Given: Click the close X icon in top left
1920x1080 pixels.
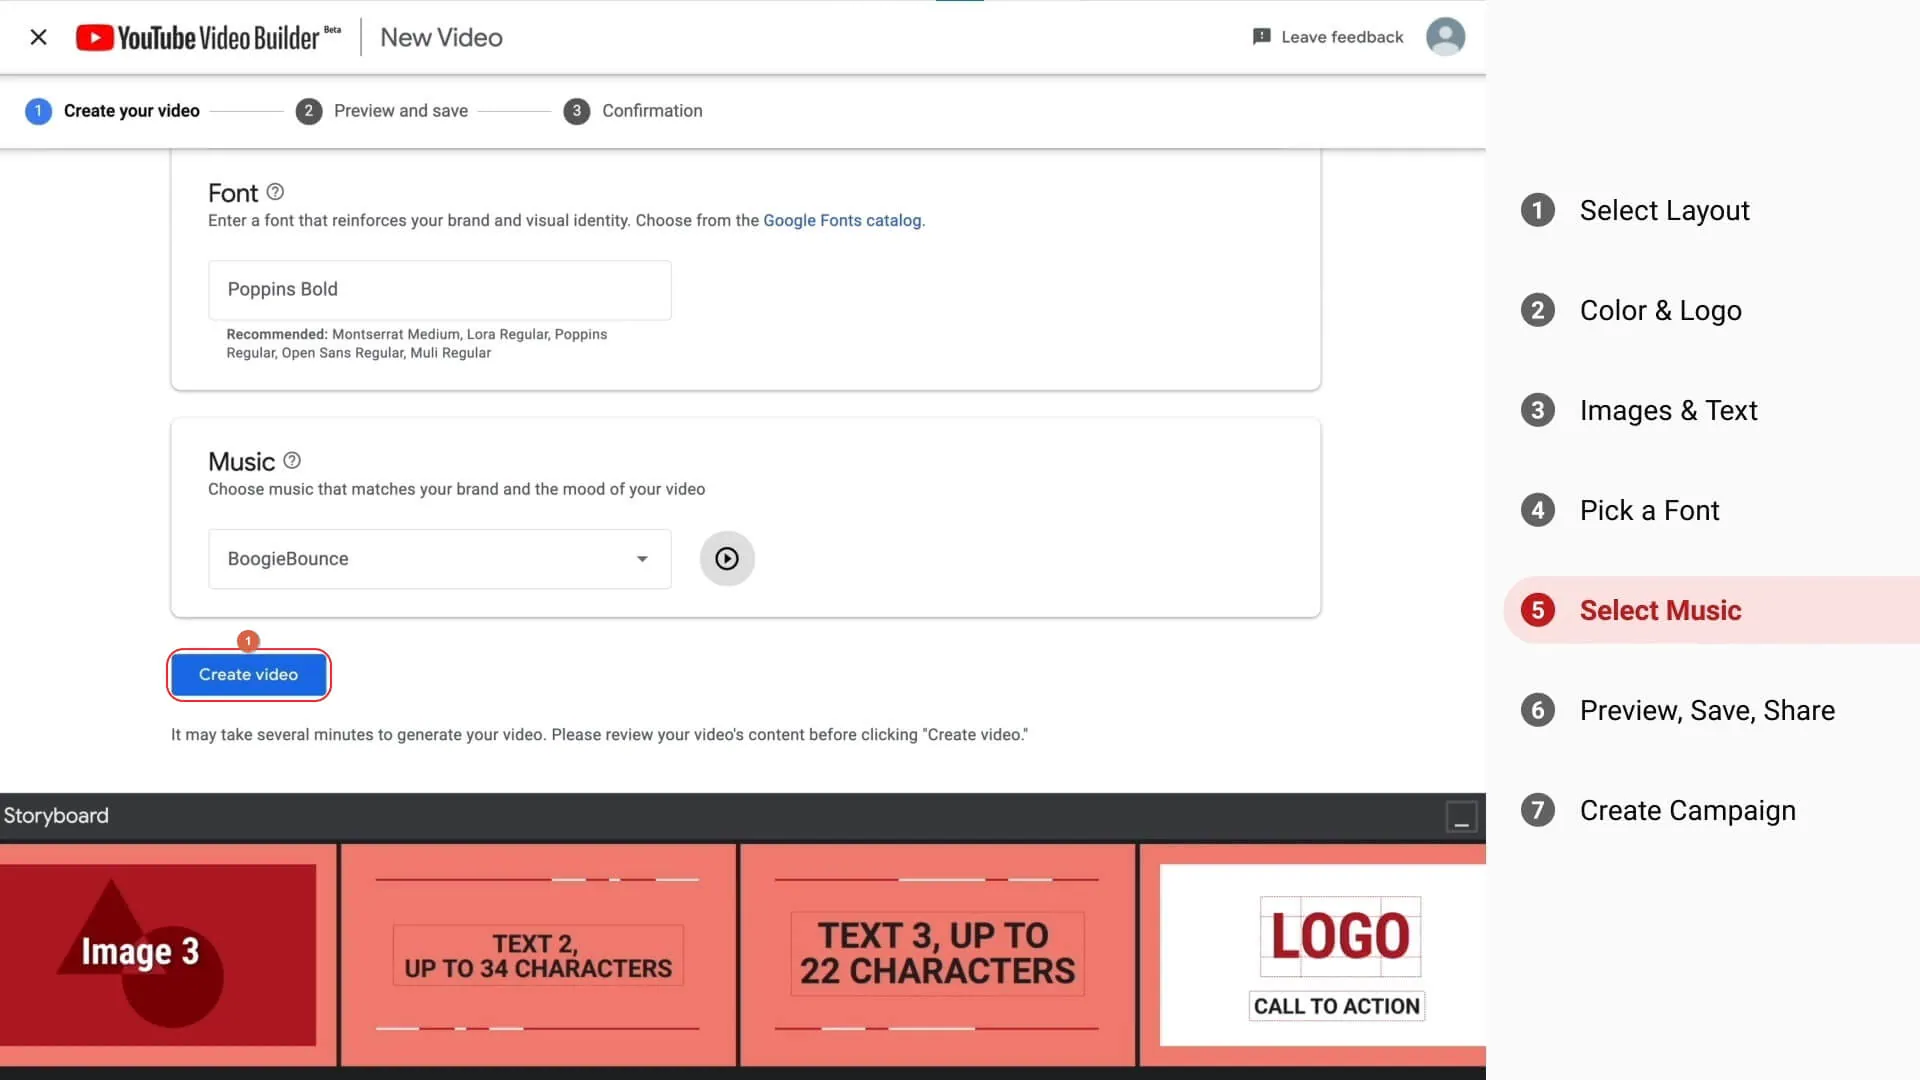Looking at the screenshot, I should coord(38,37).
